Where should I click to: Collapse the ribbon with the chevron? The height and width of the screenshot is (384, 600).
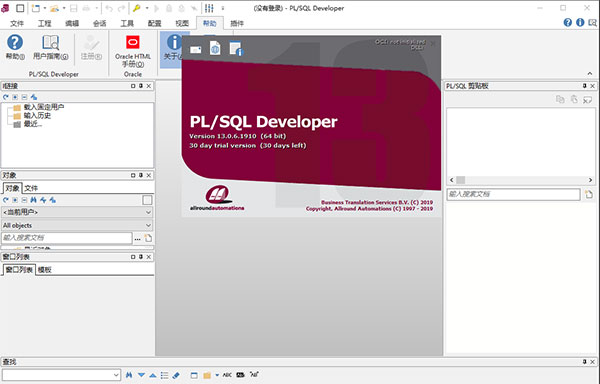pyautogui.click(x=590, y=73)
